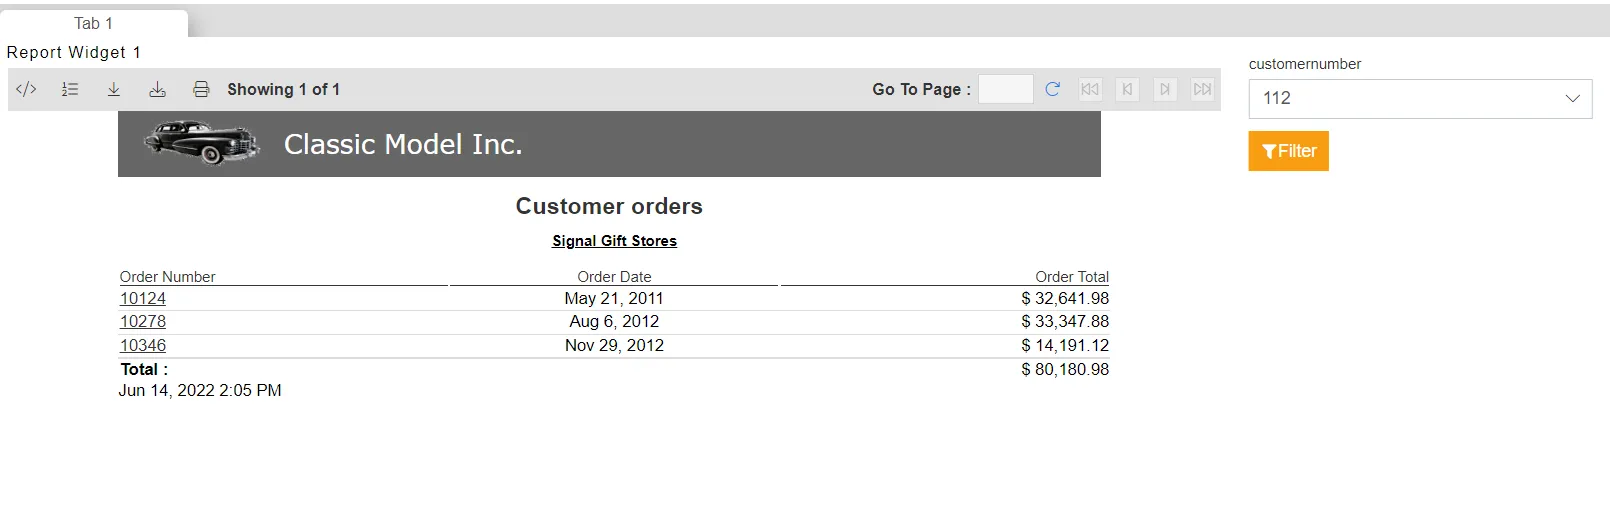Image resolution: width=1610 pixels, height=521 pixels.
Task: Switch to Tab 1
Action: tap(94, 23)
